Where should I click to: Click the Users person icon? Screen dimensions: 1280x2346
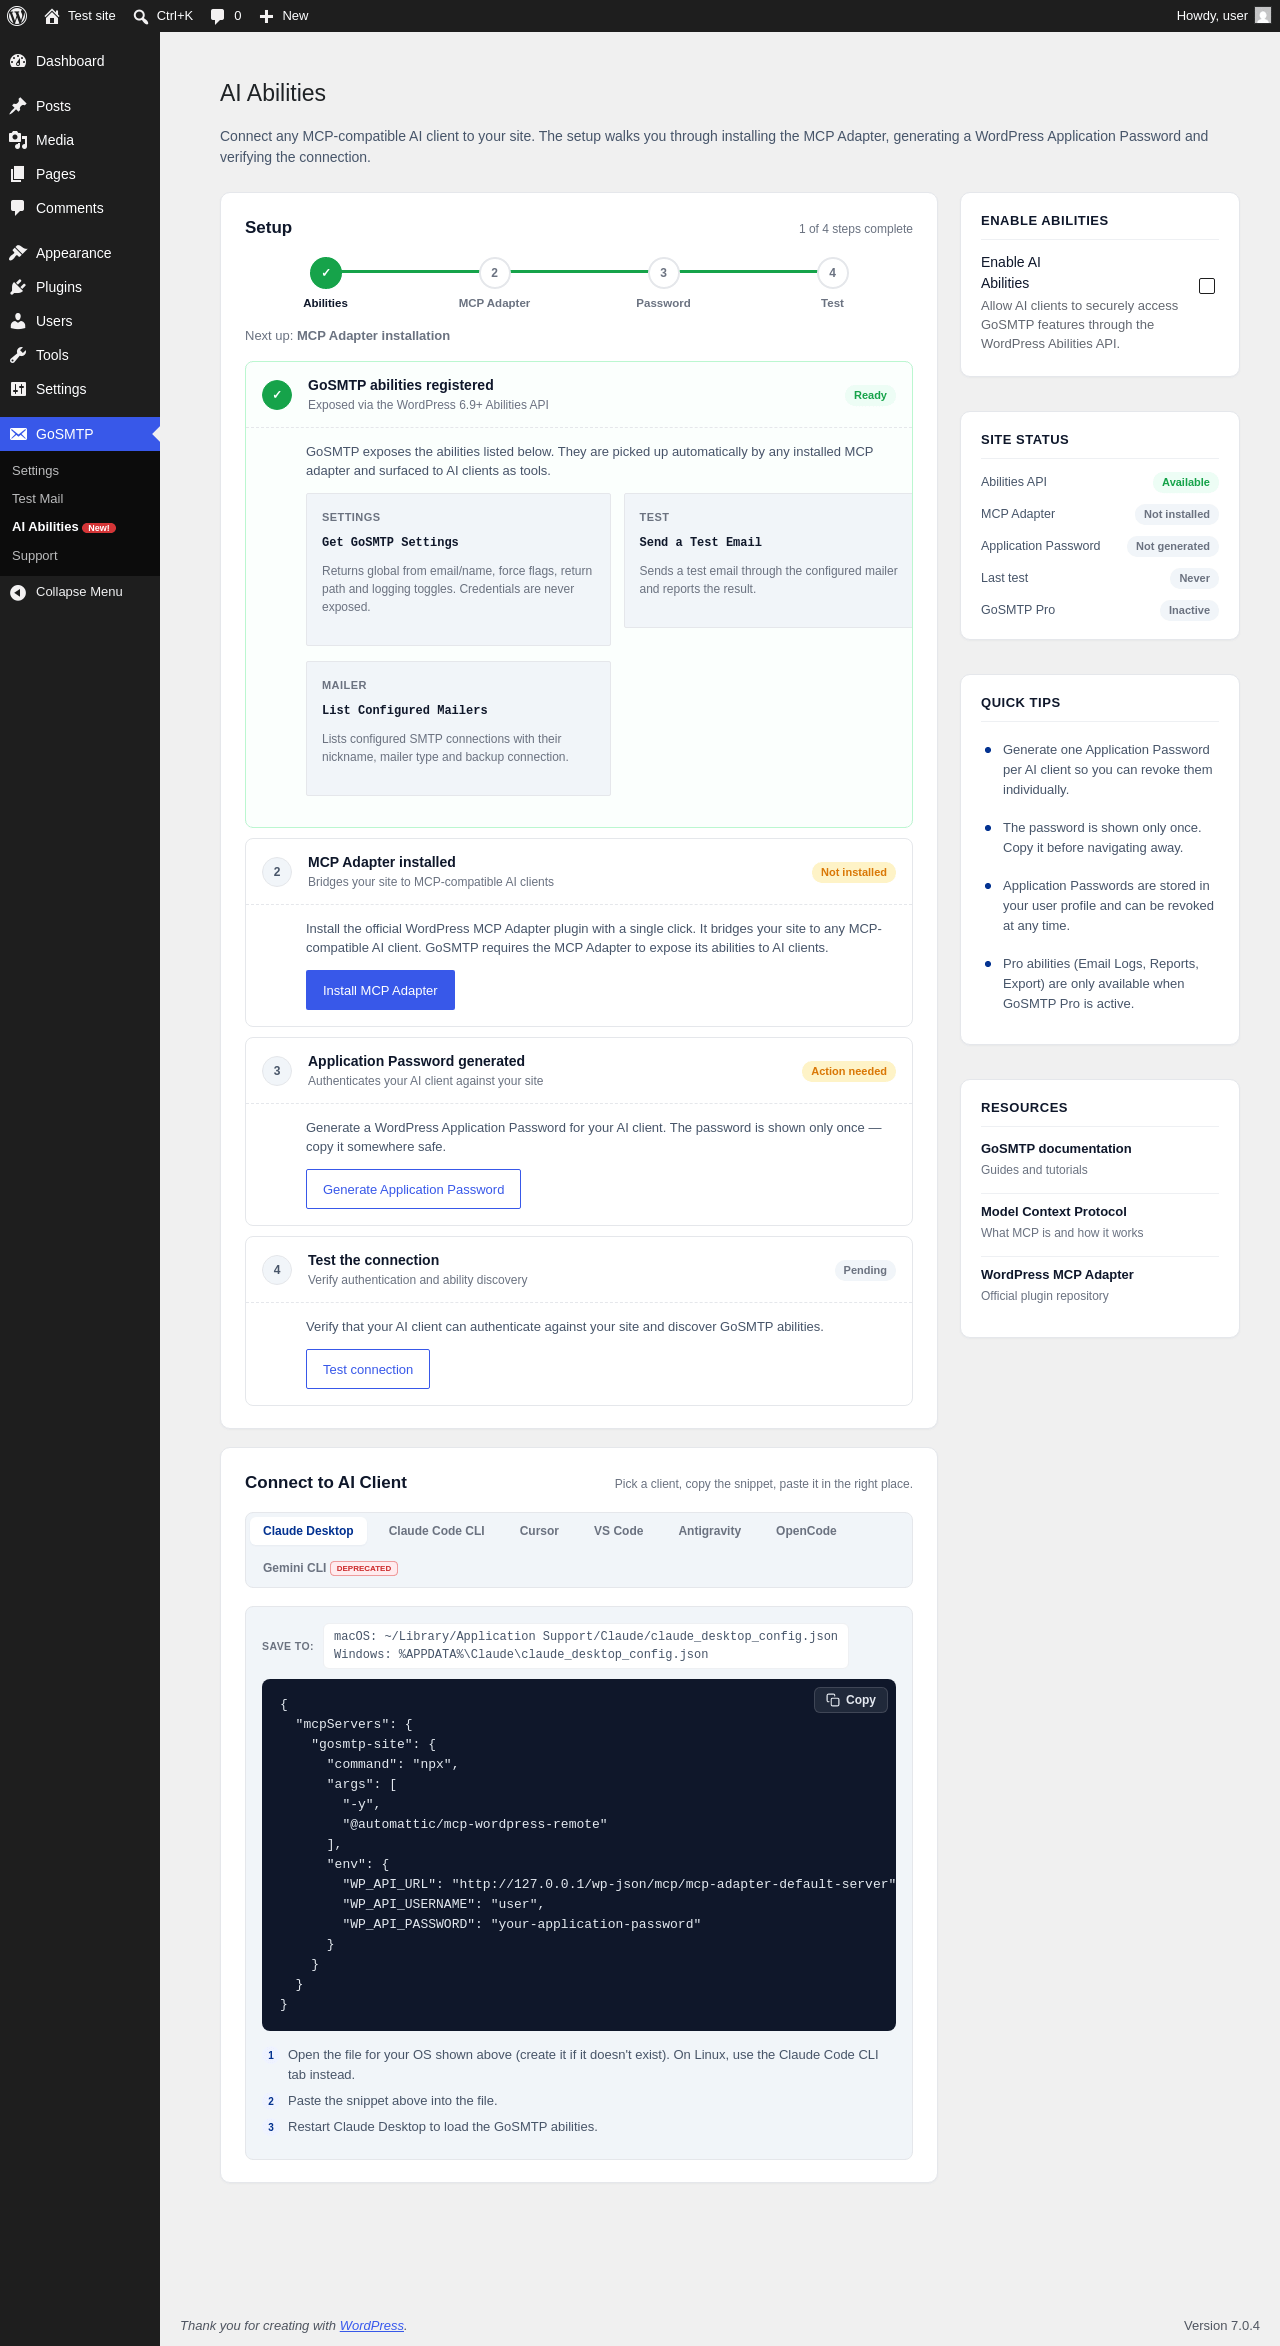[x=18, y=321]
